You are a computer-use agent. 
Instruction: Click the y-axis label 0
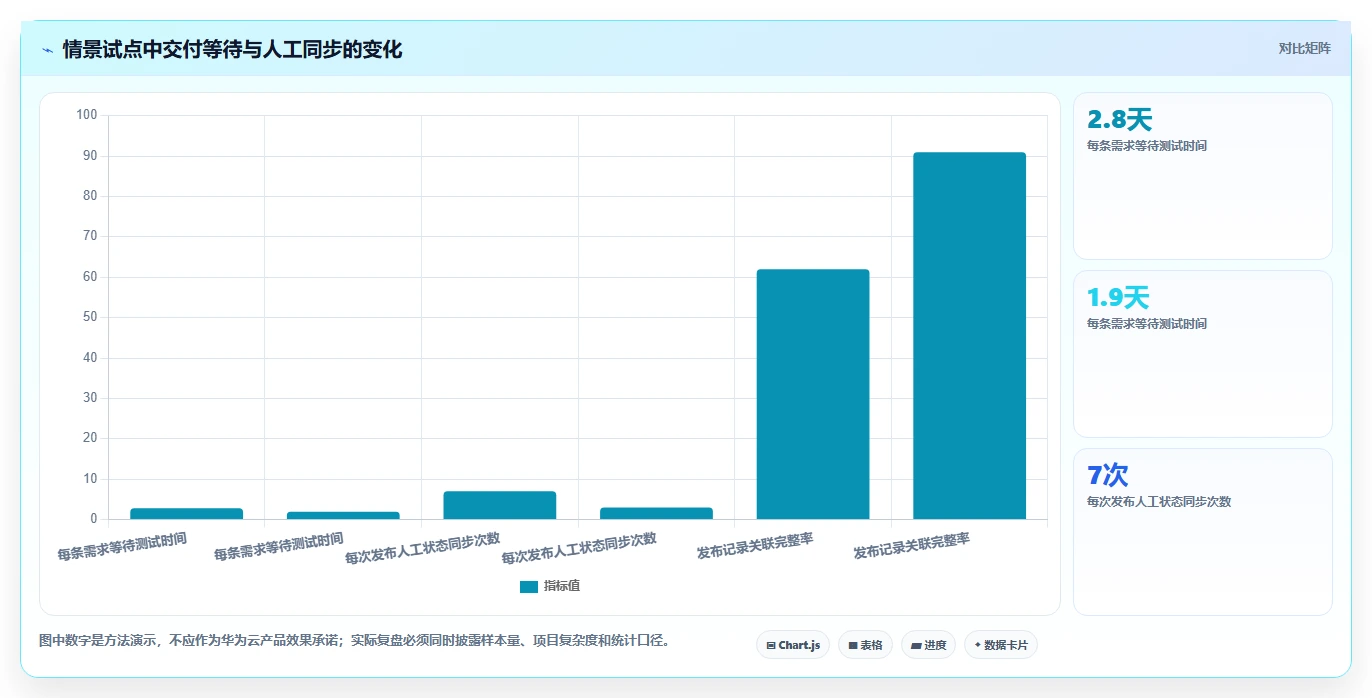click(94, 519)
